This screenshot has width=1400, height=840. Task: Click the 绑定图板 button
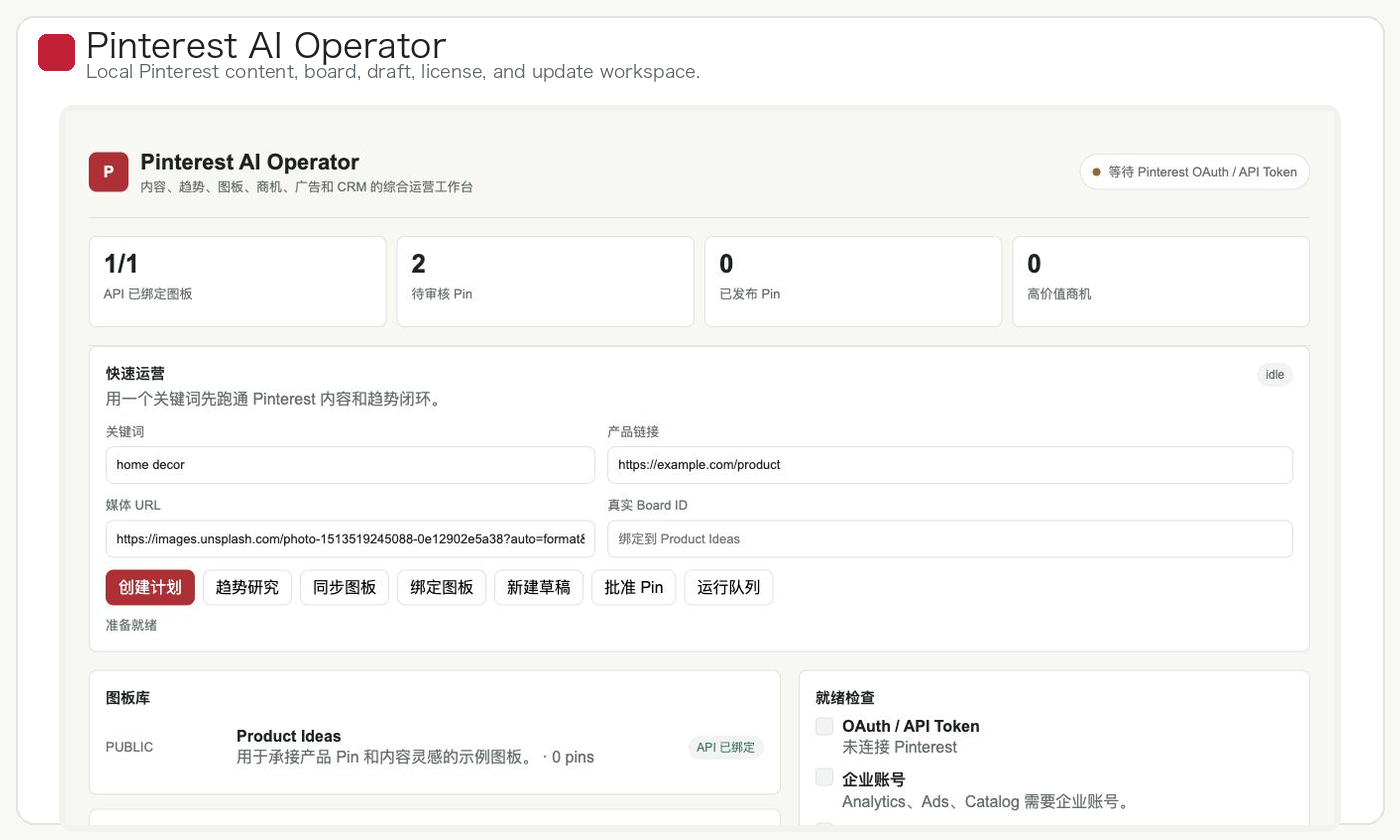click(441, 587)
